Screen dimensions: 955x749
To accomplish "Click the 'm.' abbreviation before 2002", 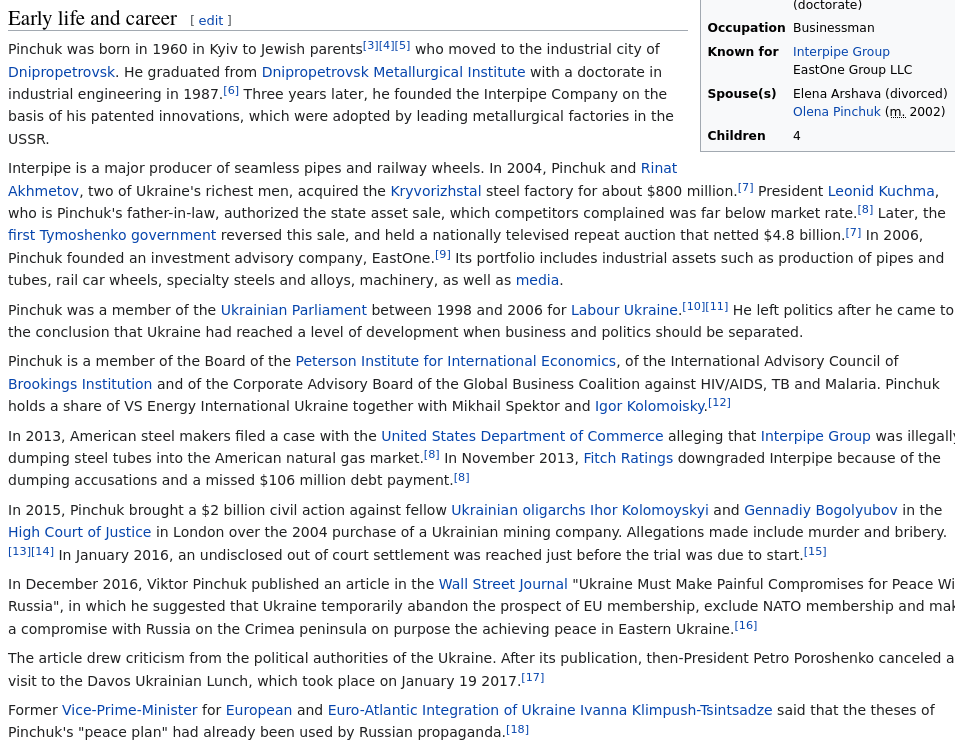I will [898, 112].
